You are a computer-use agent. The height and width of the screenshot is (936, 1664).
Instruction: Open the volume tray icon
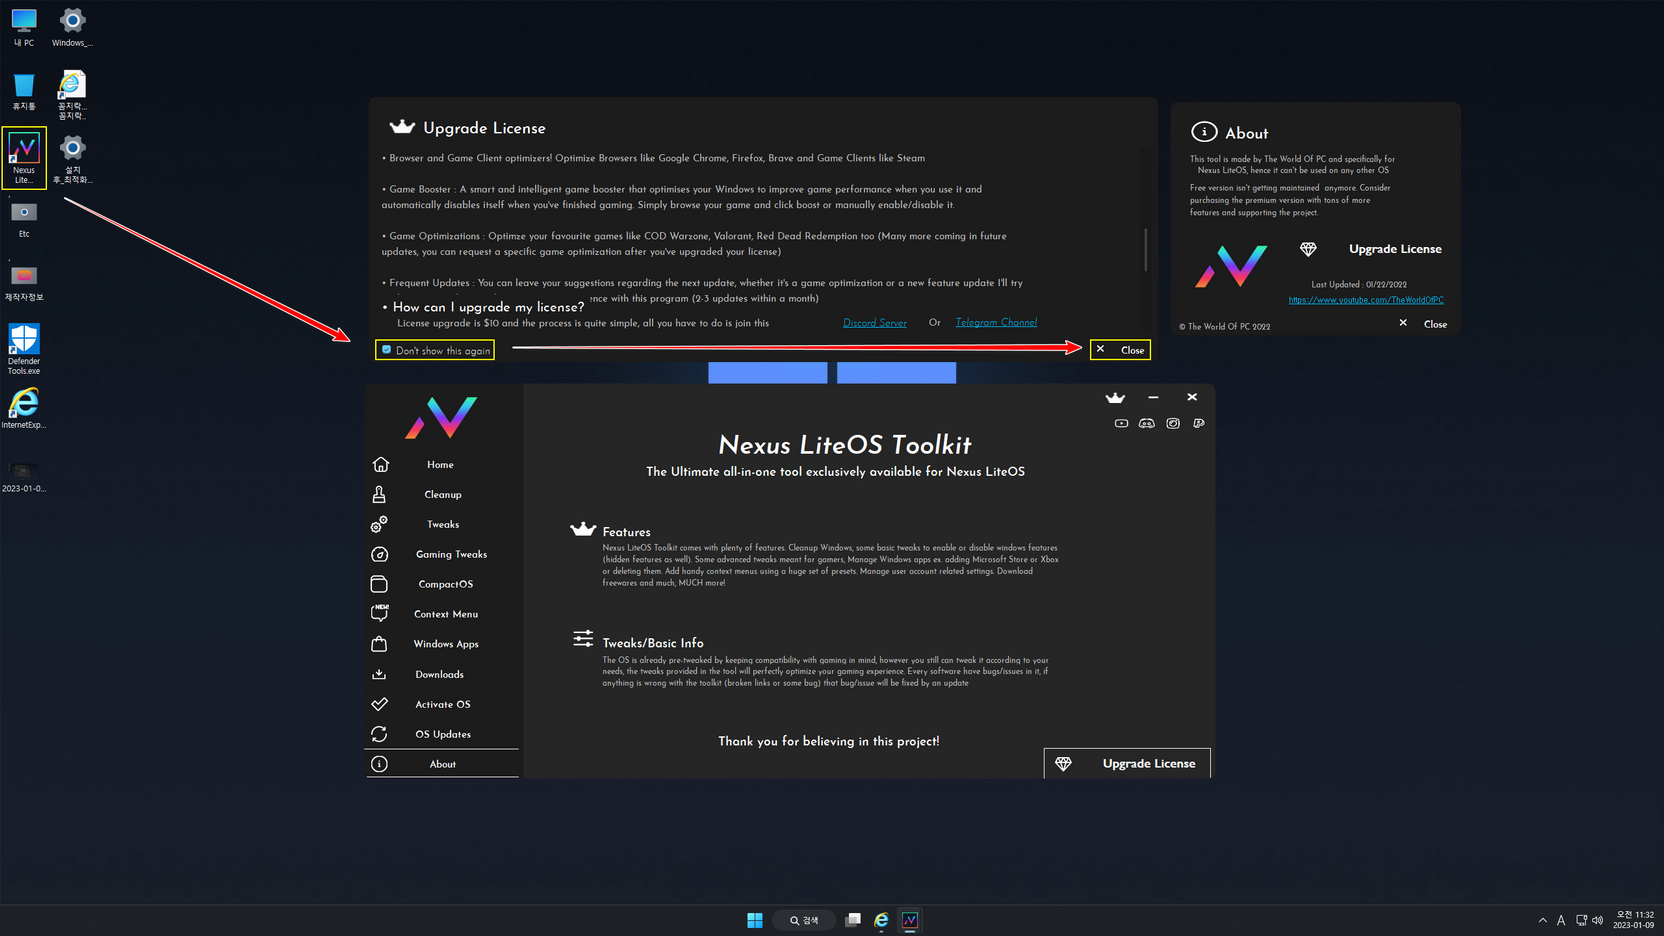(x=1597, y=920)
